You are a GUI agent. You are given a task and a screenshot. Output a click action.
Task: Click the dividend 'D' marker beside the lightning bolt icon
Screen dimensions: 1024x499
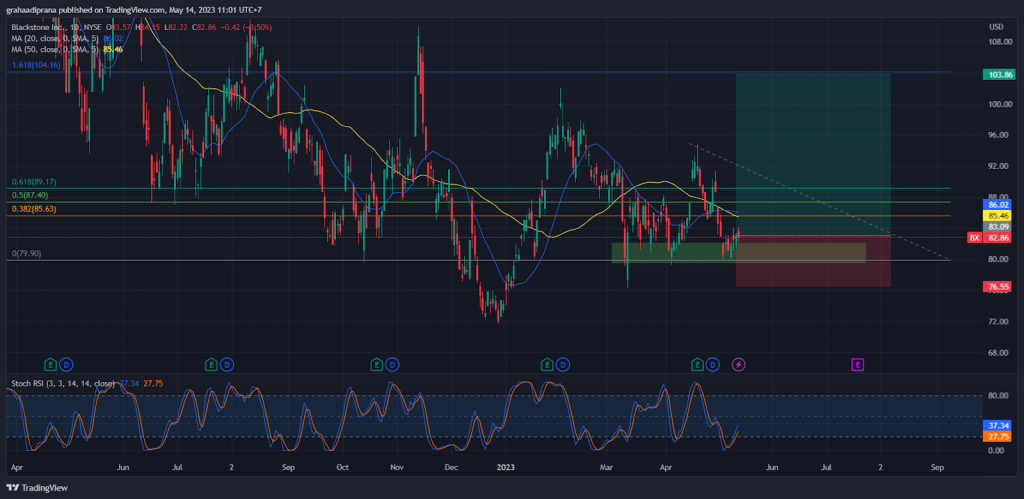click(713, 364)
